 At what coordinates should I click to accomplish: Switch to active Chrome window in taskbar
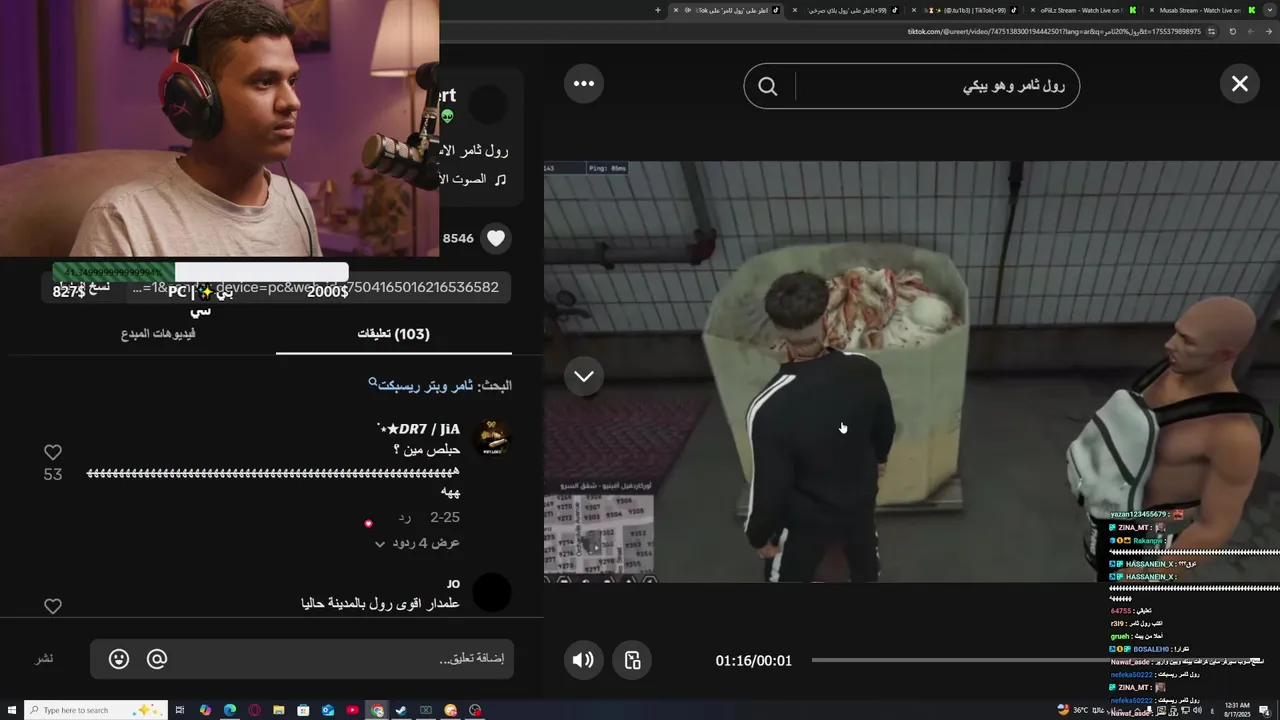pos(377,710)
